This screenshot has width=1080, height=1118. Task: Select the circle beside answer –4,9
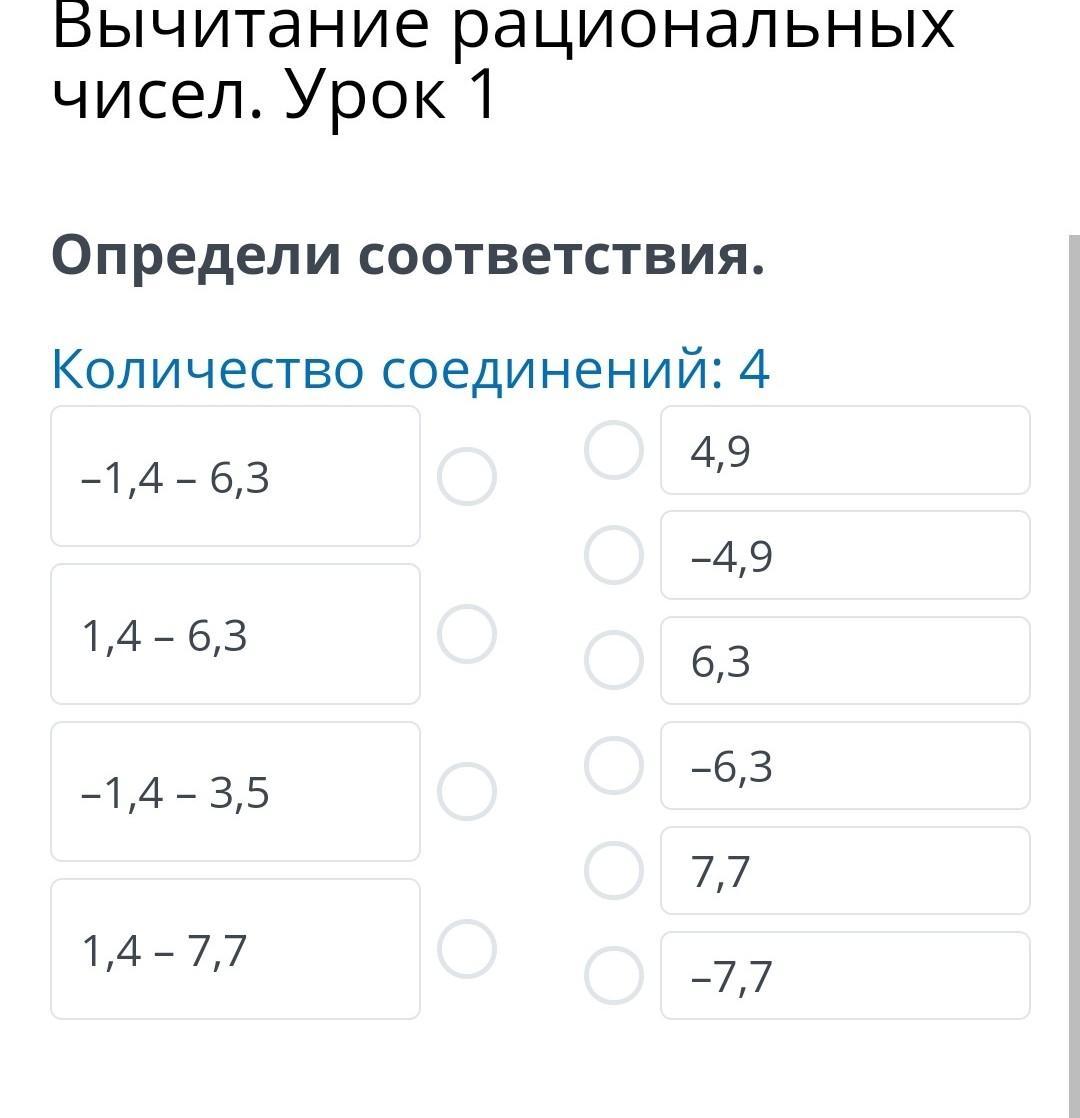pyautogui.click(x=613, y=555)
